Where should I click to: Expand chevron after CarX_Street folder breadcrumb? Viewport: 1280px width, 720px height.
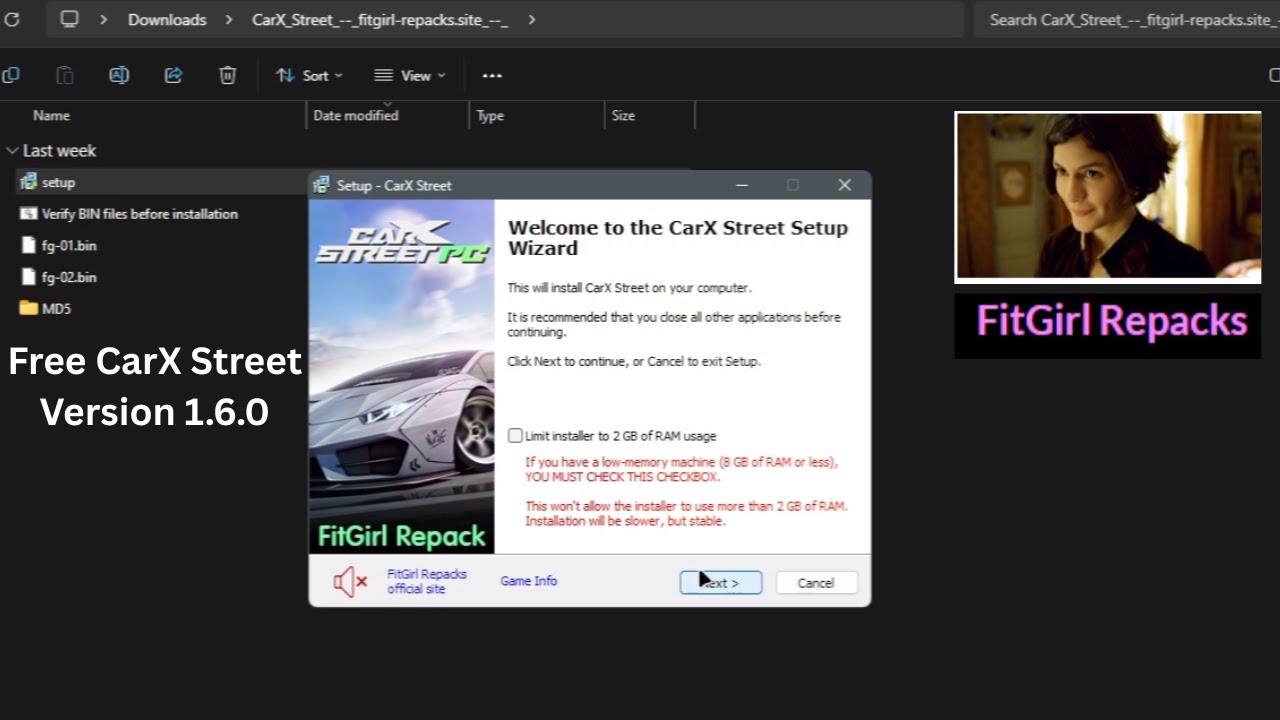pyautogui.click(x=531, y=19)
